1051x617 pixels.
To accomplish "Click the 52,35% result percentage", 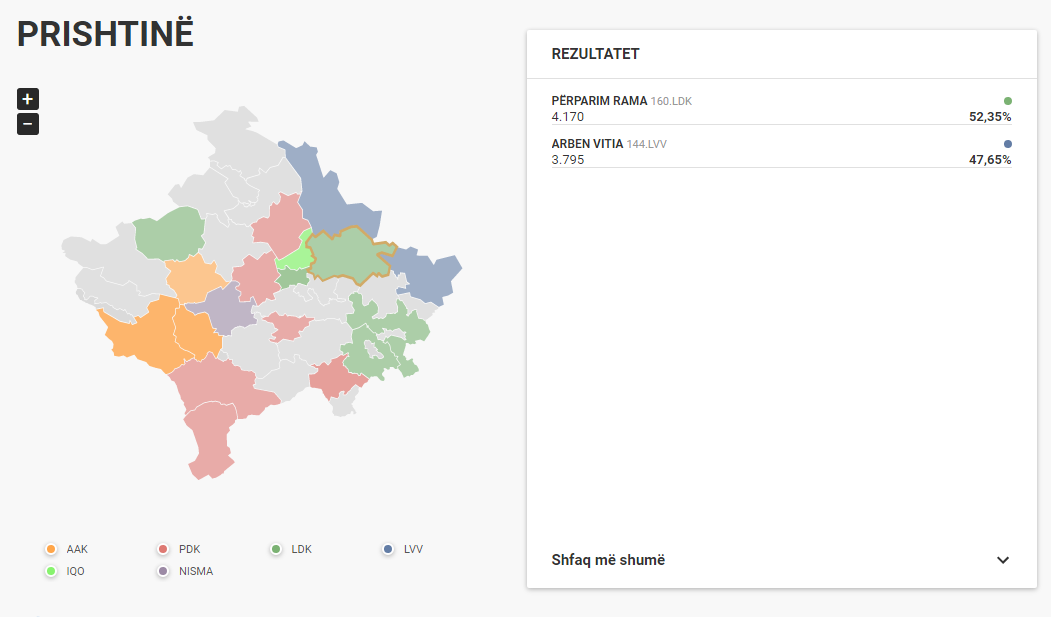I will 990,117.
